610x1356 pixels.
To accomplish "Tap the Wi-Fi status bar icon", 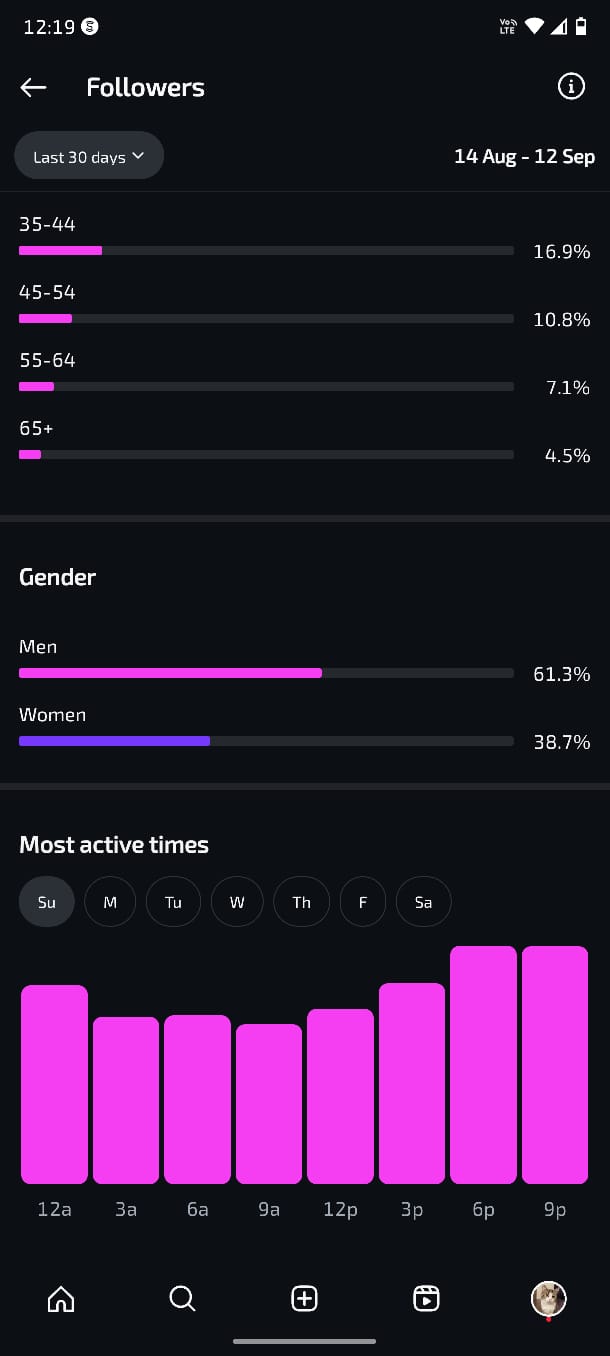I will pyautogui.click(x=534, y=27).
